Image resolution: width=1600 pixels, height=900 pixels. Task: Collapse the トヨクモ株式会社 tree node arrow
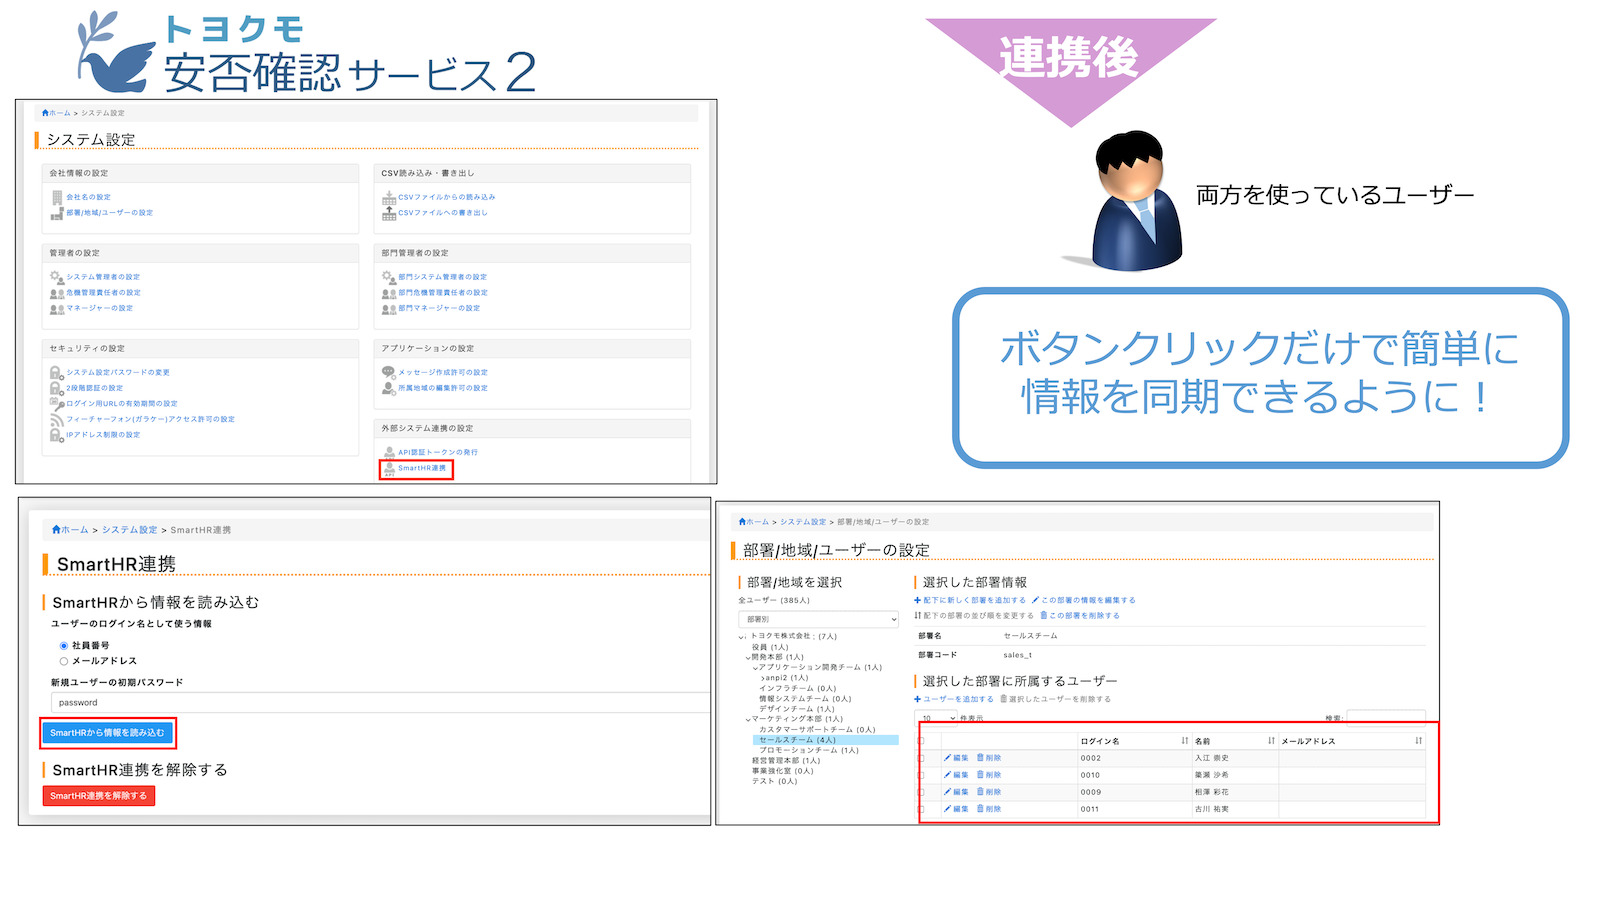[x=742, y=637]
